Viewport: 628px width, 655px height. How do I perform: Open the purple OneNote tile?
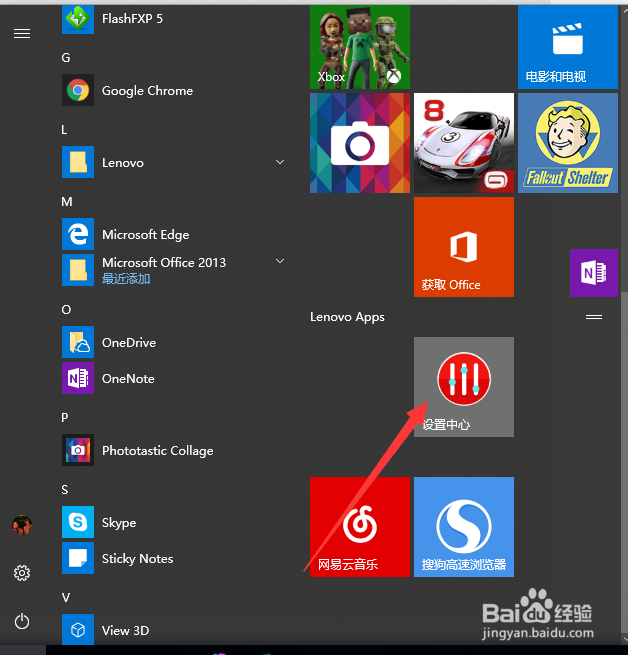pyautogui.click(x=594, y=273)
